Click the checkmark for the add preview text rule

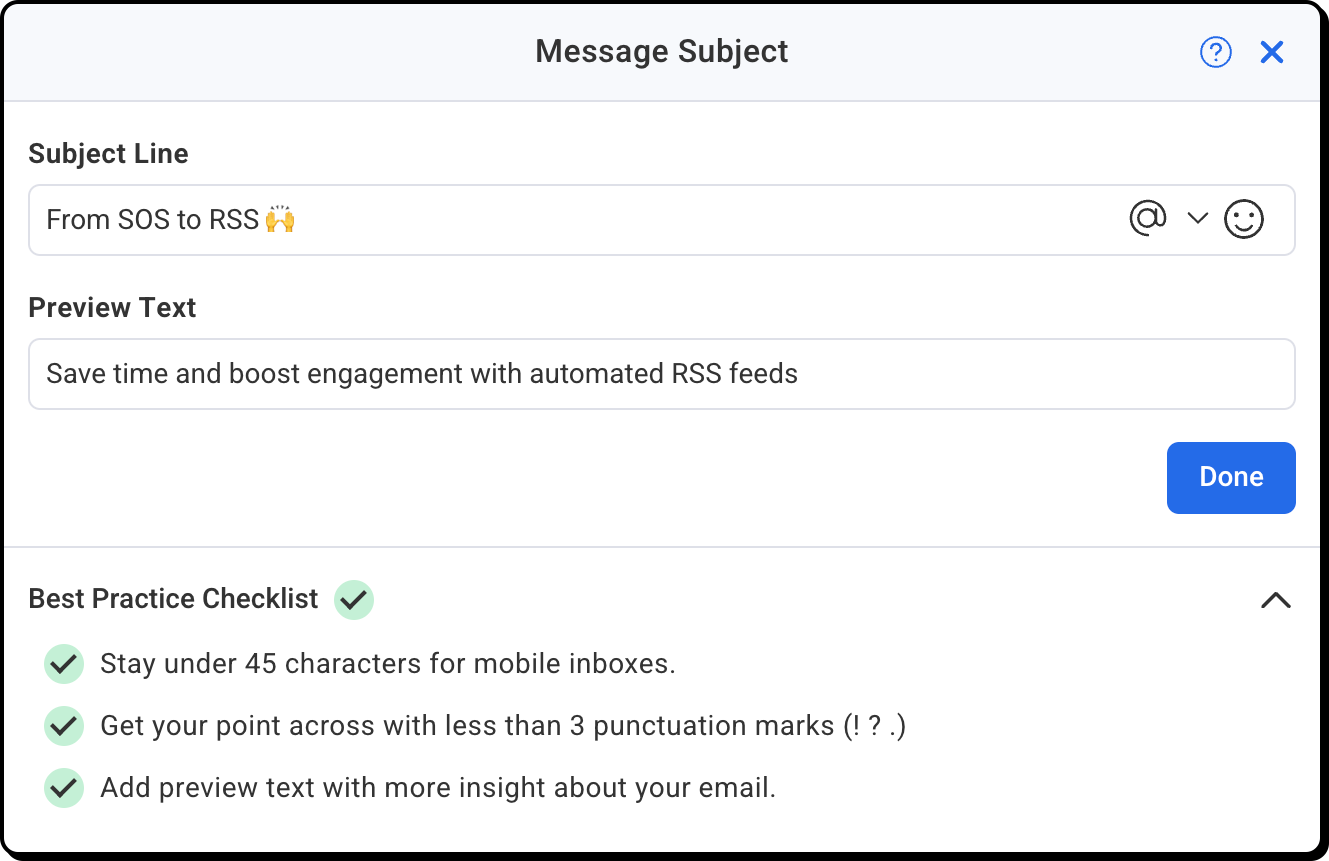tap(64, 788)
